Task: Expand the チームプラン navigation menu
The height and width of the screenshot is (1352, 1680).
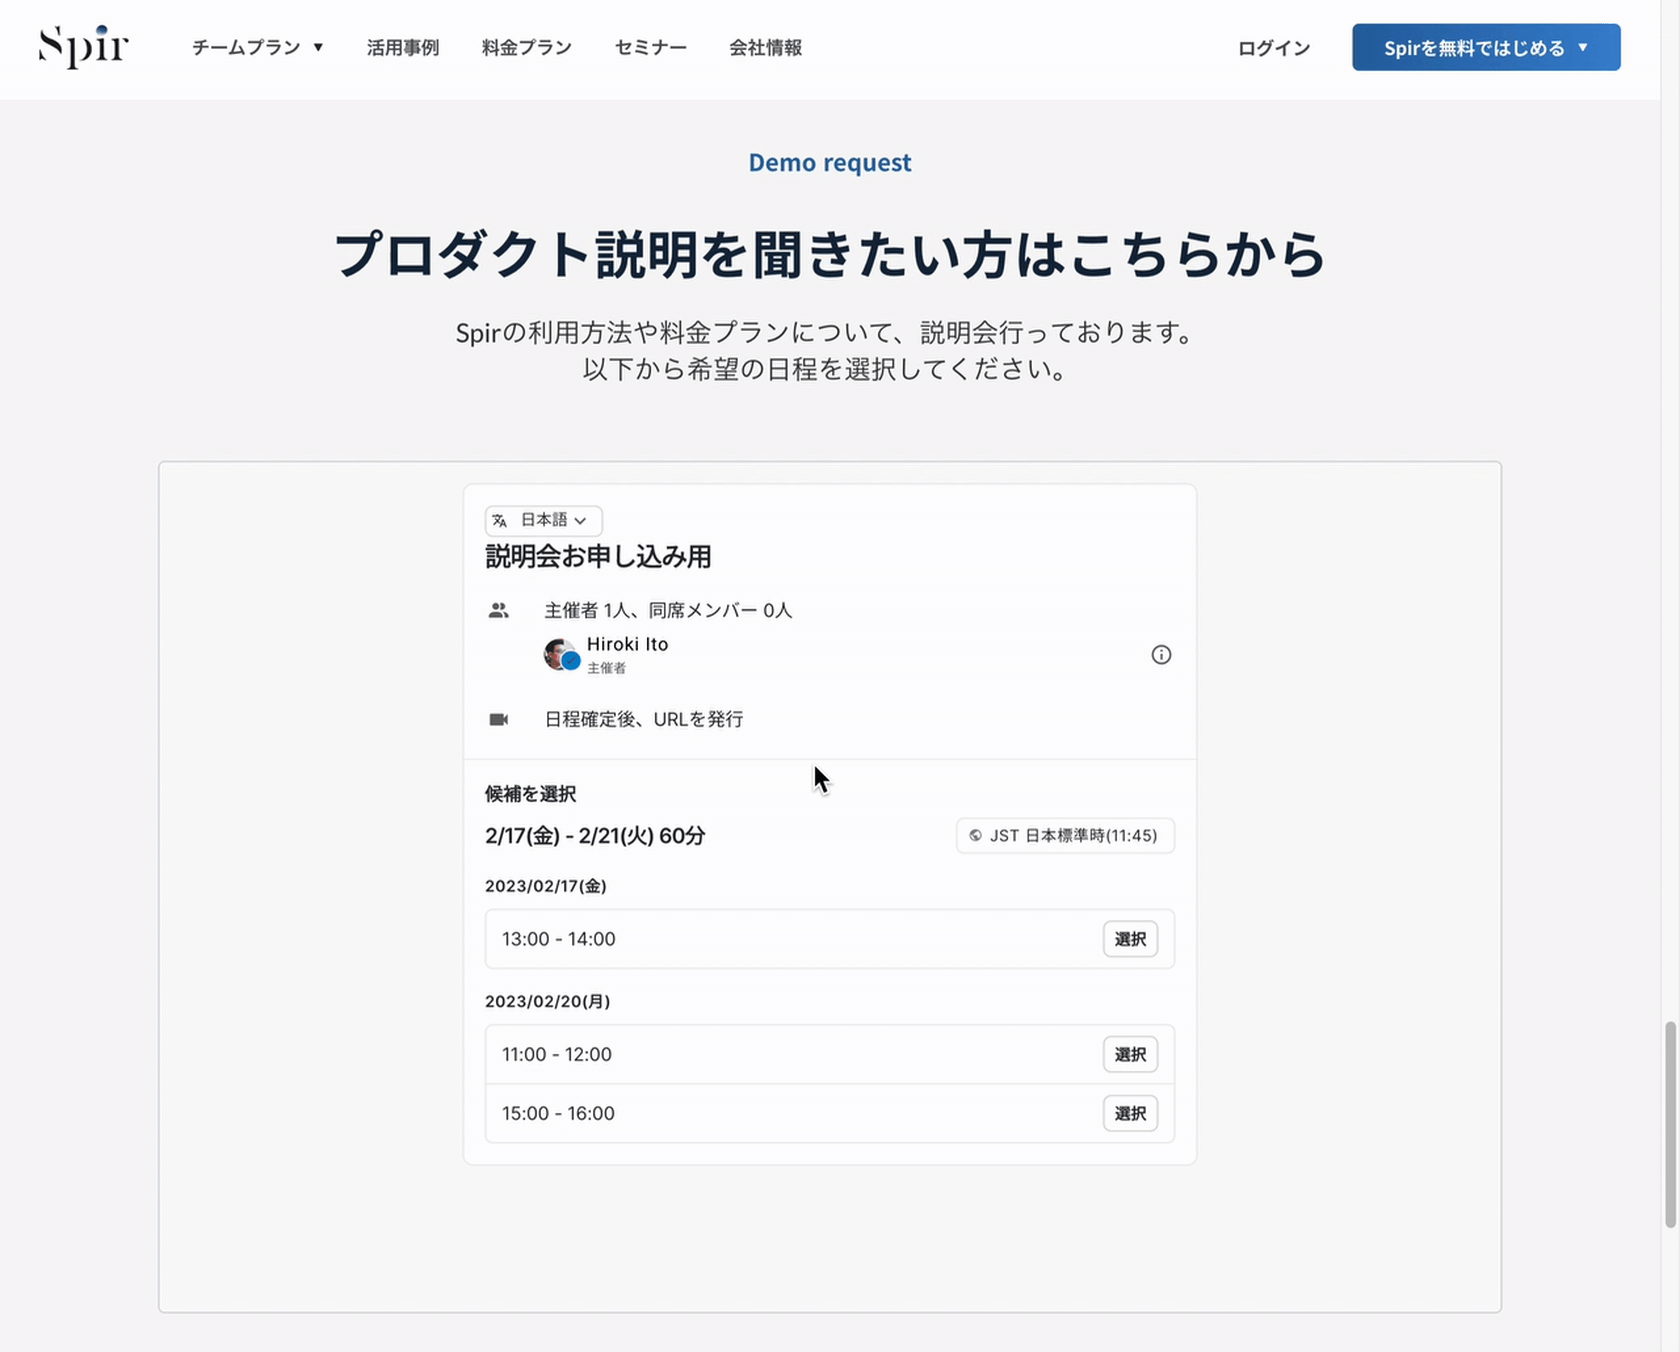Action: (256, 47)
